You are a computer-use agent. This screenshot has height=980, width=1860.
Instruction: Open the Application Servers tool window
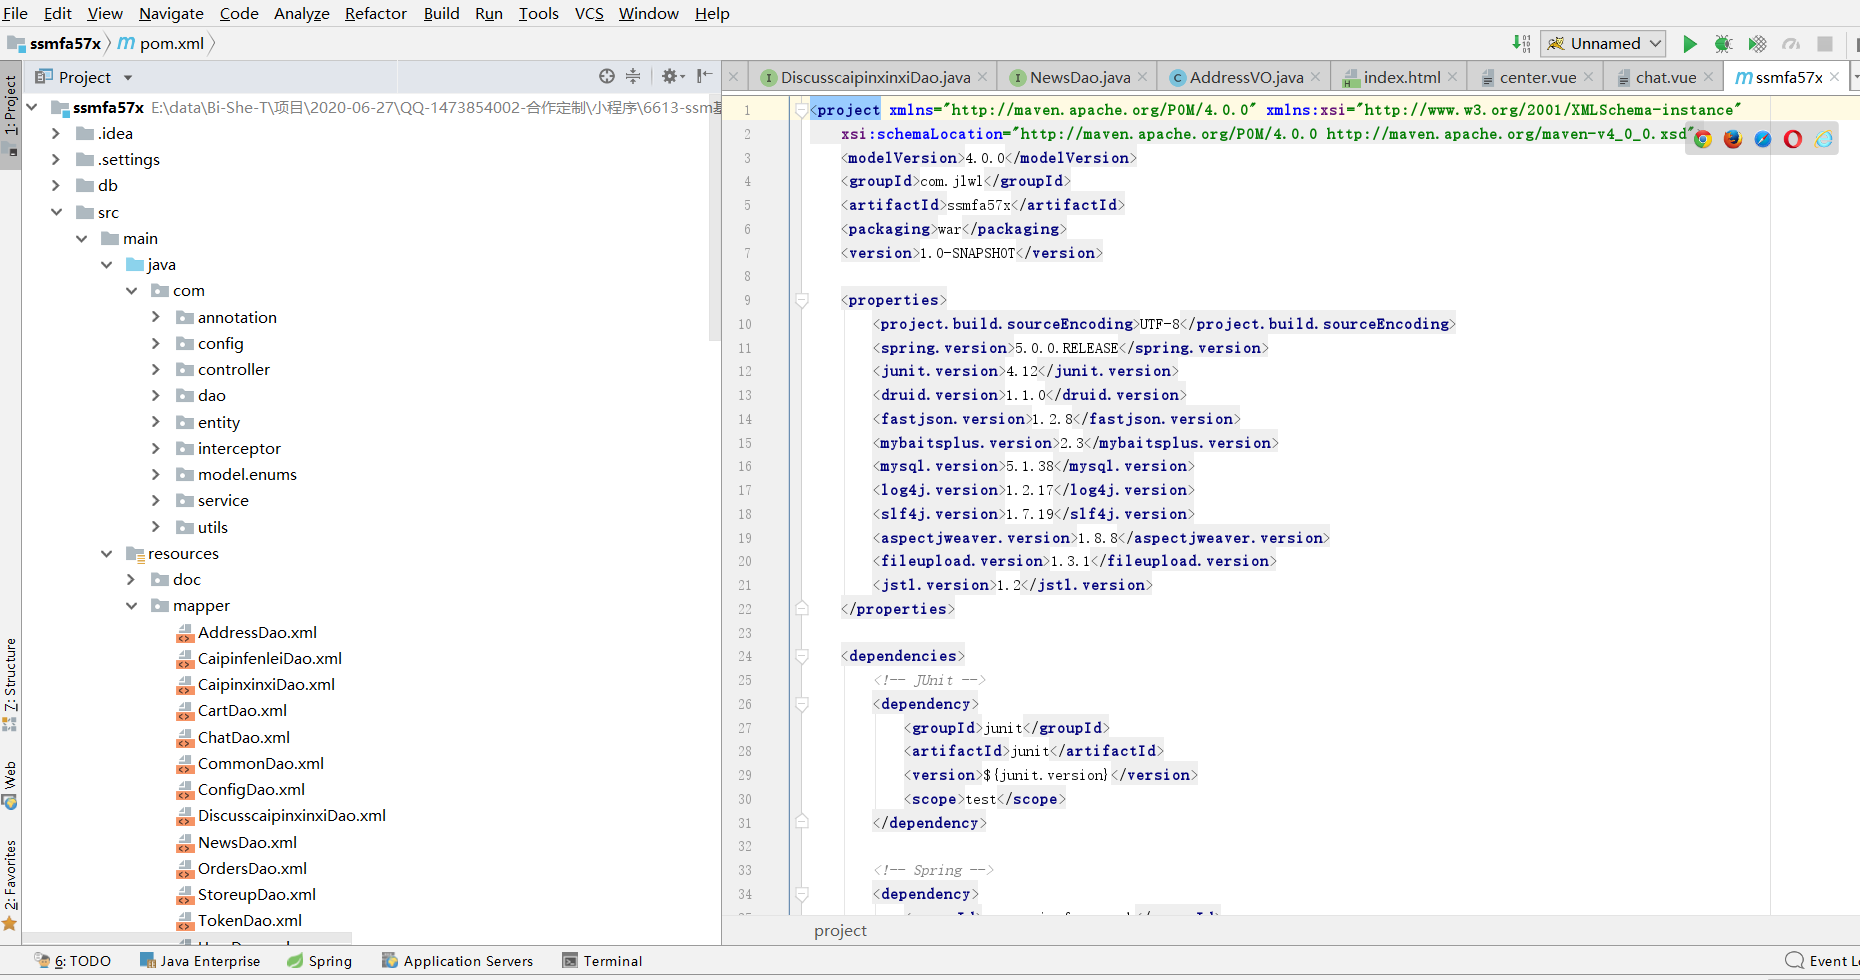click(458, 961)
